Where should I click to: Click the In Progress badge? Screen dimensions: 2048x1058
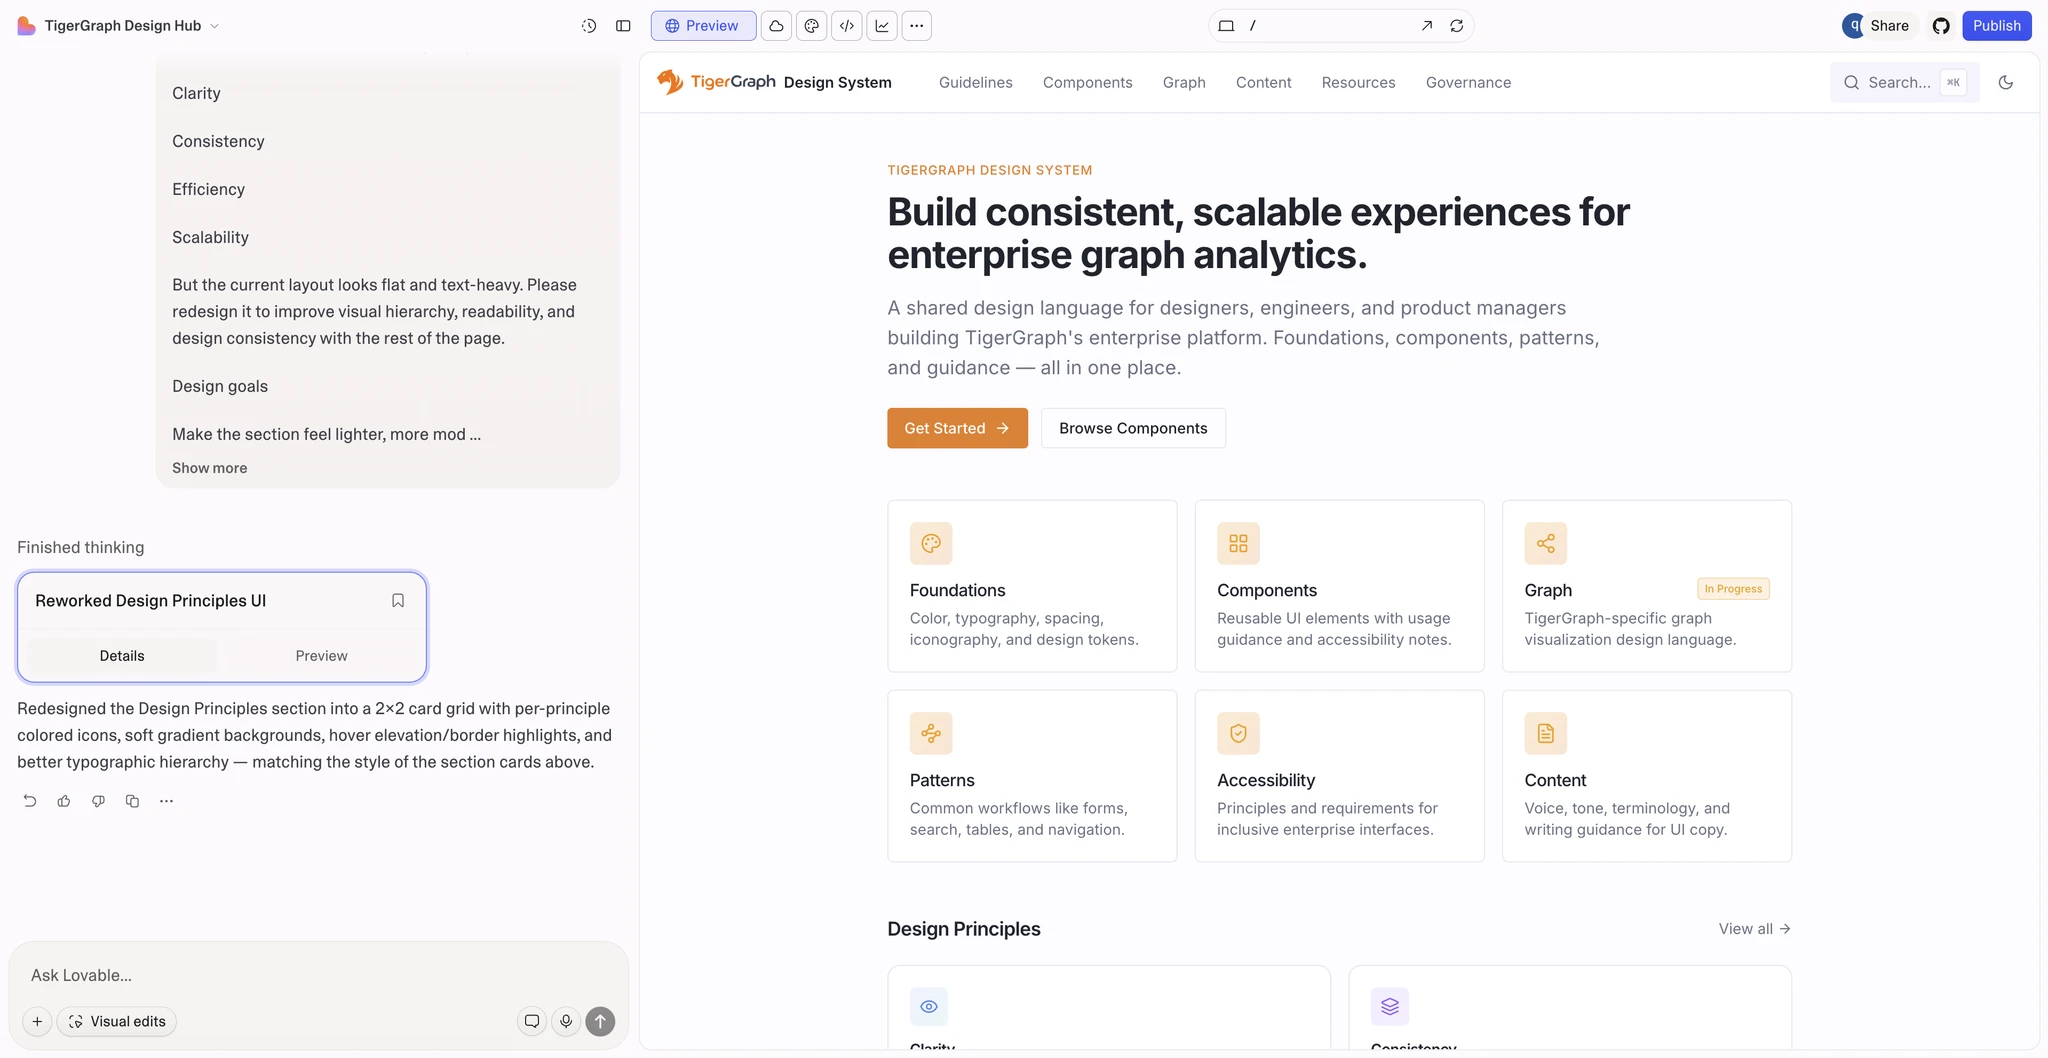click(x=1733, y=589)
